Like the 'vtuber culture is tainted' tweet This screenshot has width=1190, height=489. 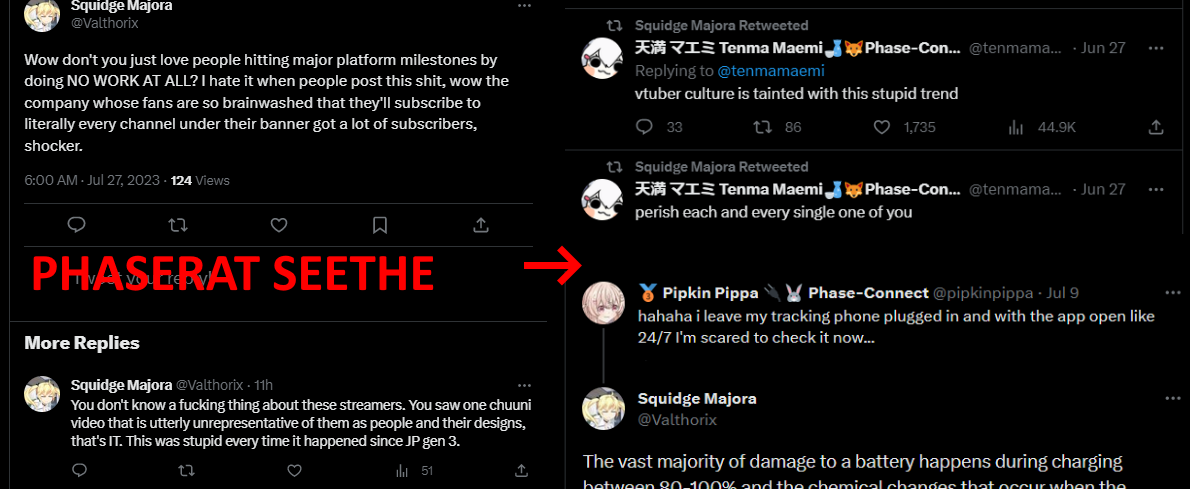pyautogui.click(x=881, y=128)
